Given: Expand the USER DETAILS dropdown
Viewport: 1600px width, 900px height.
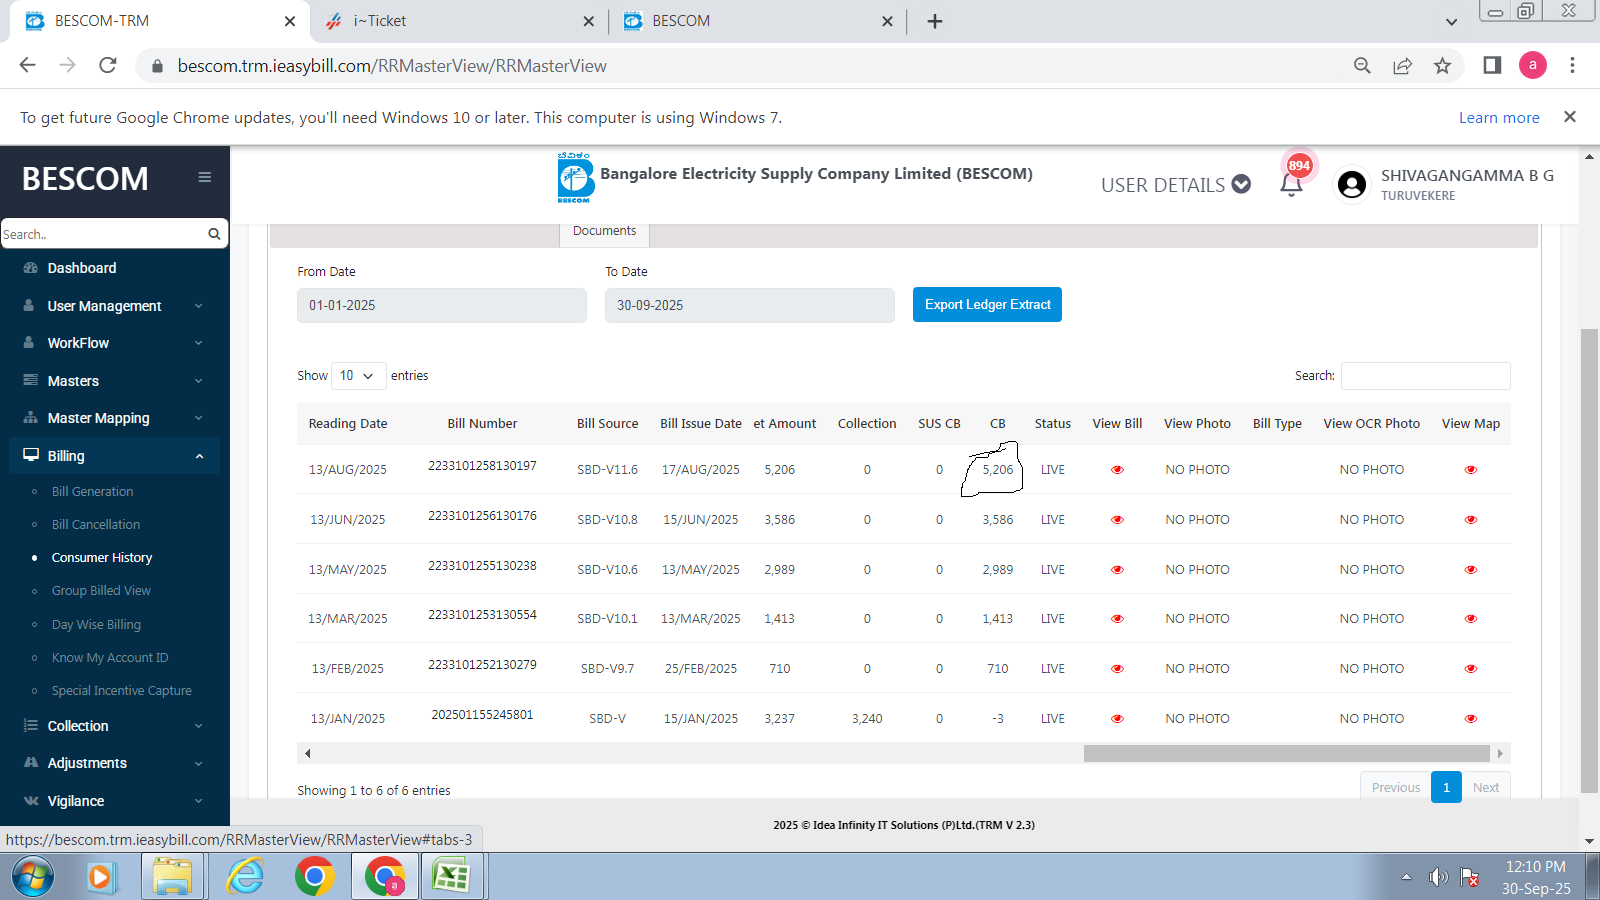Looking at the screenshot, I should pyautogui.click(x=1176, y=185).
